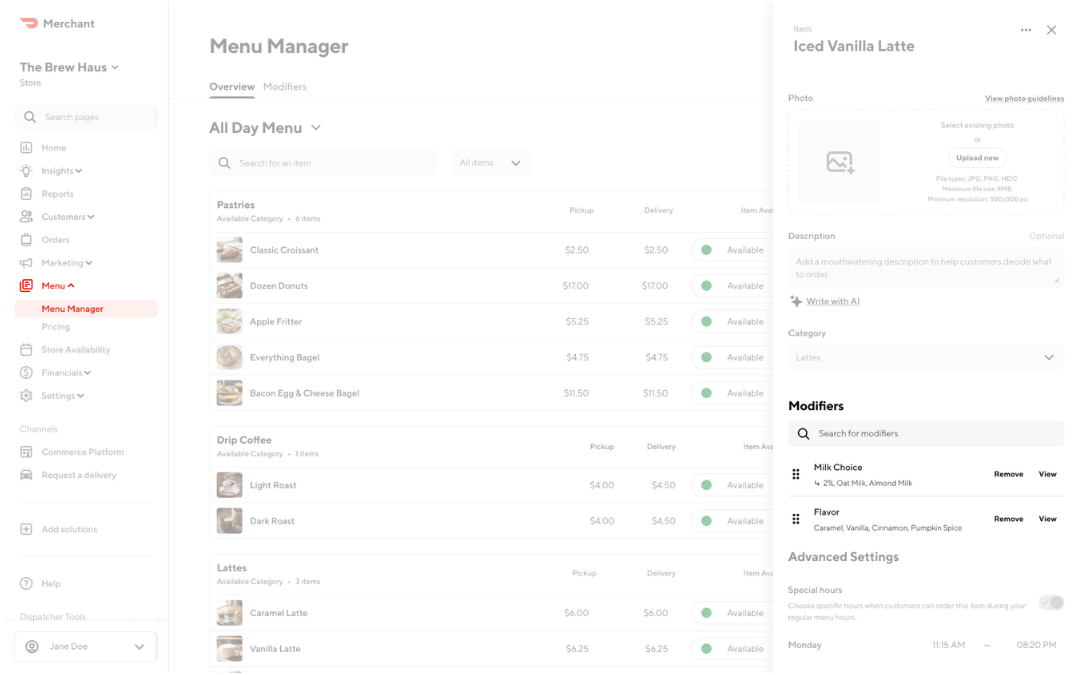Click the Milk Choice drag handle icon
1080x675 pixels.
click(x=796, y=474)
